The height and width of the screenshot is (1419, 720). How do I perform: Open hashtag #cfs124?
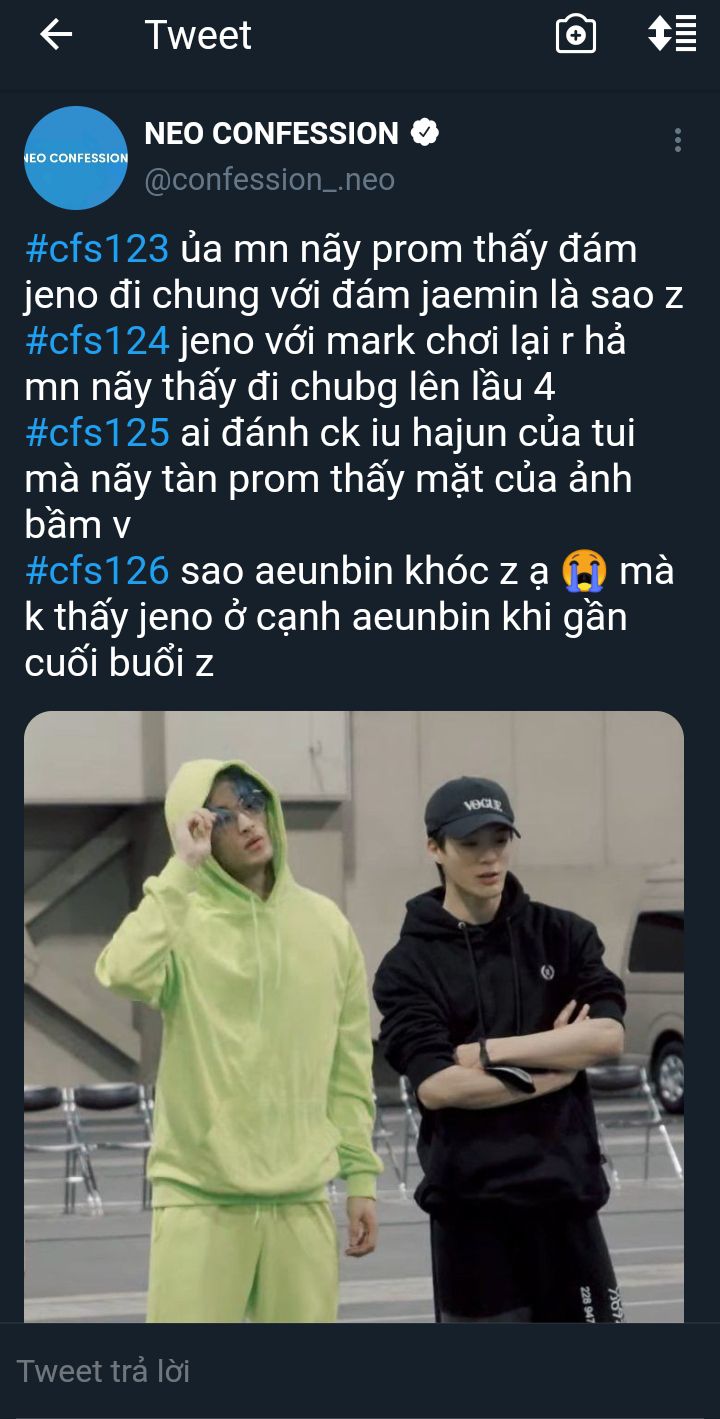[x=97, y=341]
